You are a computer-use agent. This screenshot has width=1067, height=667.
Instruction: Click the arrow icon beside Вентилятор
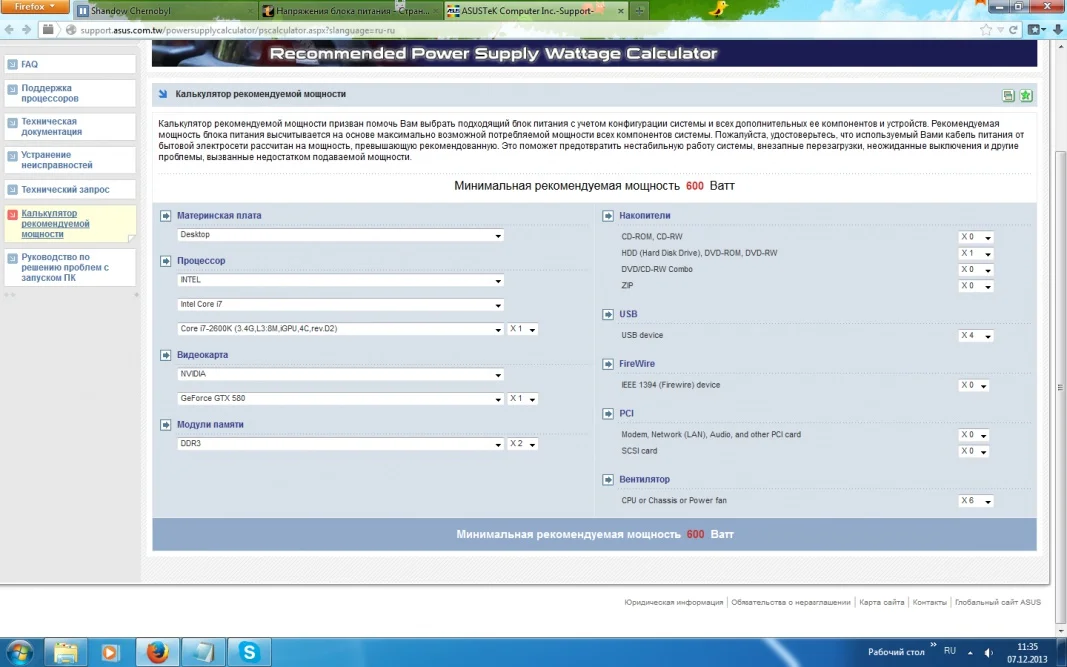(x=608, y=480)
